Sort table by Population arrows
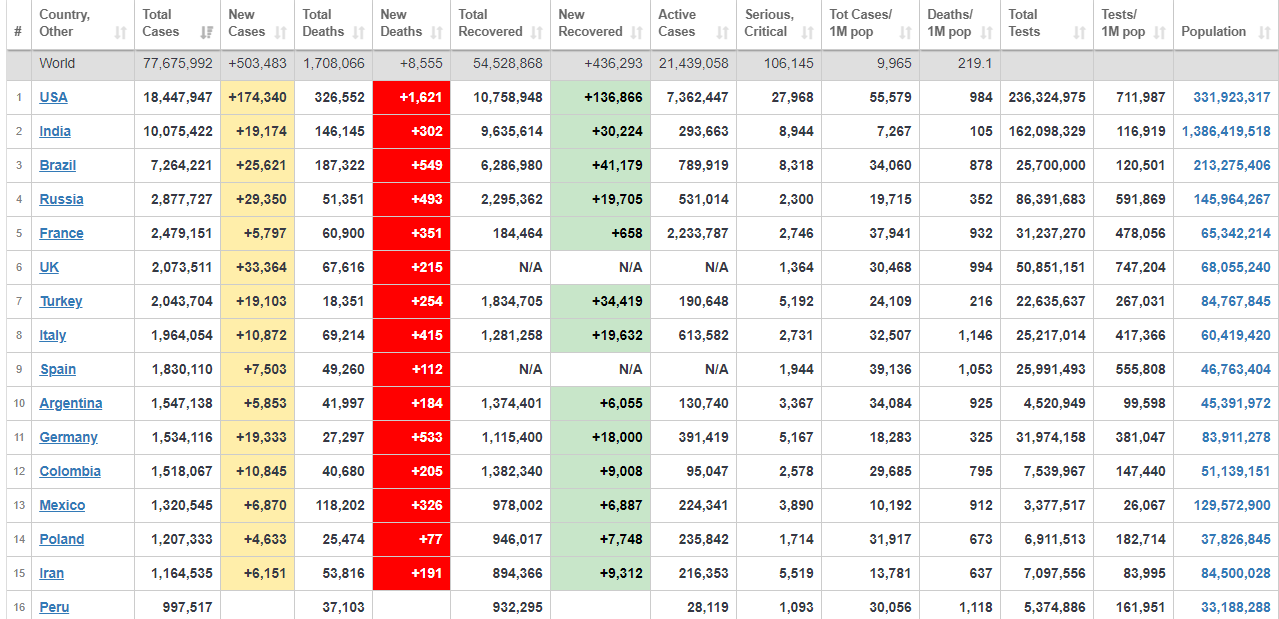This screenshot has height=619, width=1279. point(1265,33)
